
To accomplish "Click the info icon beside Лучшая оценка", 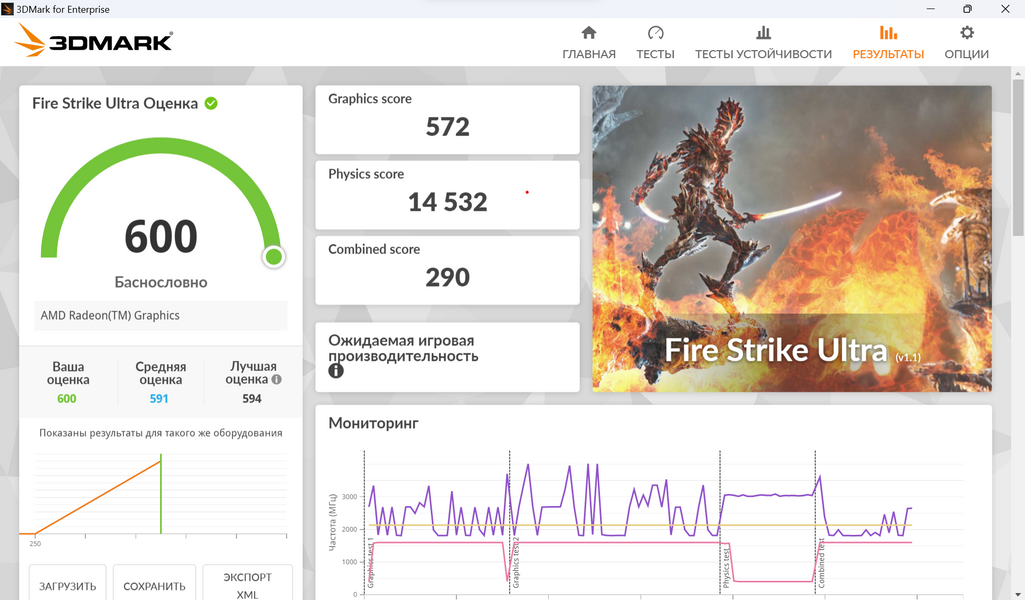I will [x=277, y=380].
